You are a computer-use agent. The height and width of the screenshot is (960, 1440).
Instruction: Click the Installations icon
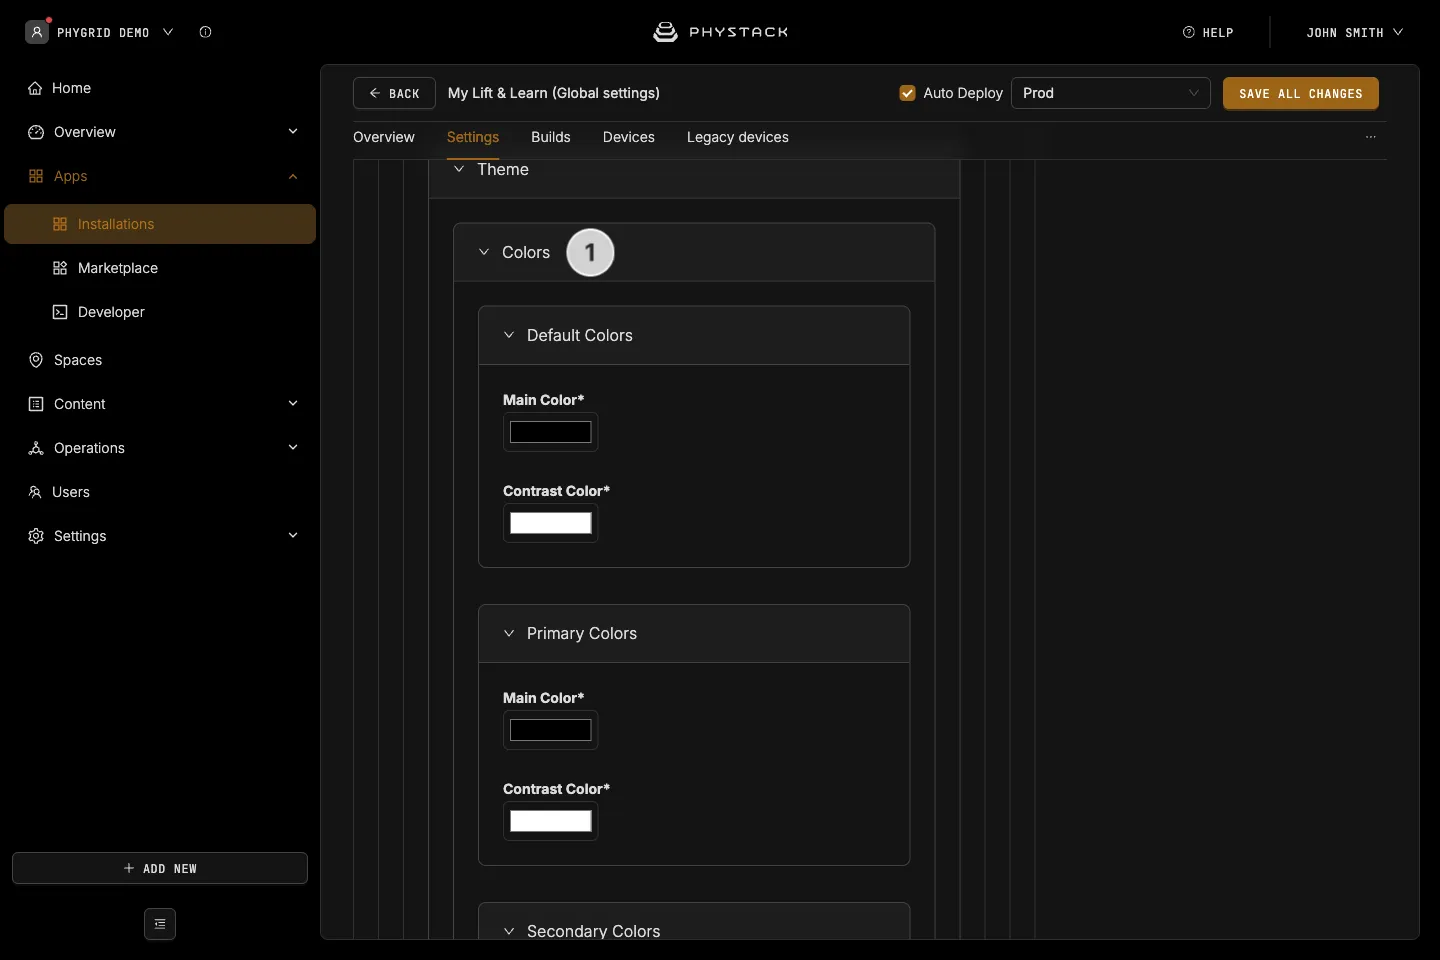[x=60, y=224]
